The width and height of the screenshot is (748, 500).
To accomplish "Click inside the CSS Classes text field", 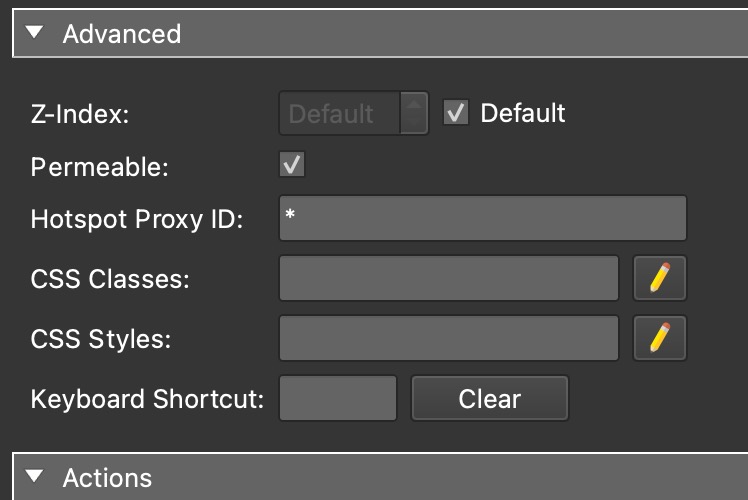I will 448,278.
